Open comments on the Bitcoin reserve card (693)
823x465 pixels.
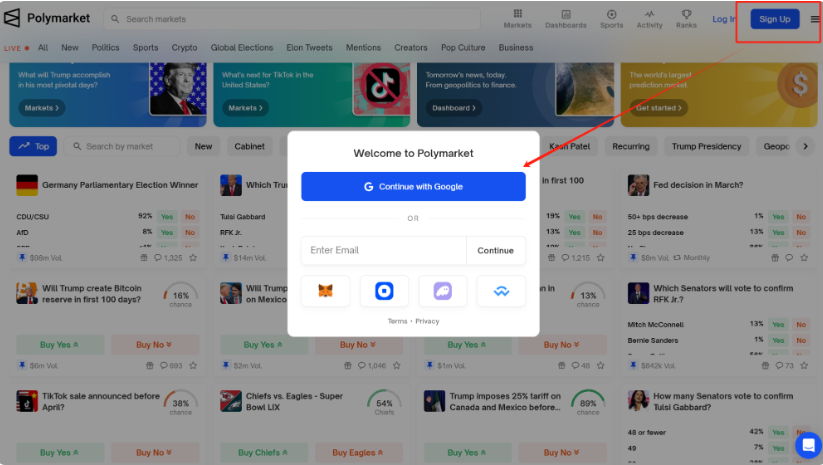pyautogui.click(x=171, y=365)
